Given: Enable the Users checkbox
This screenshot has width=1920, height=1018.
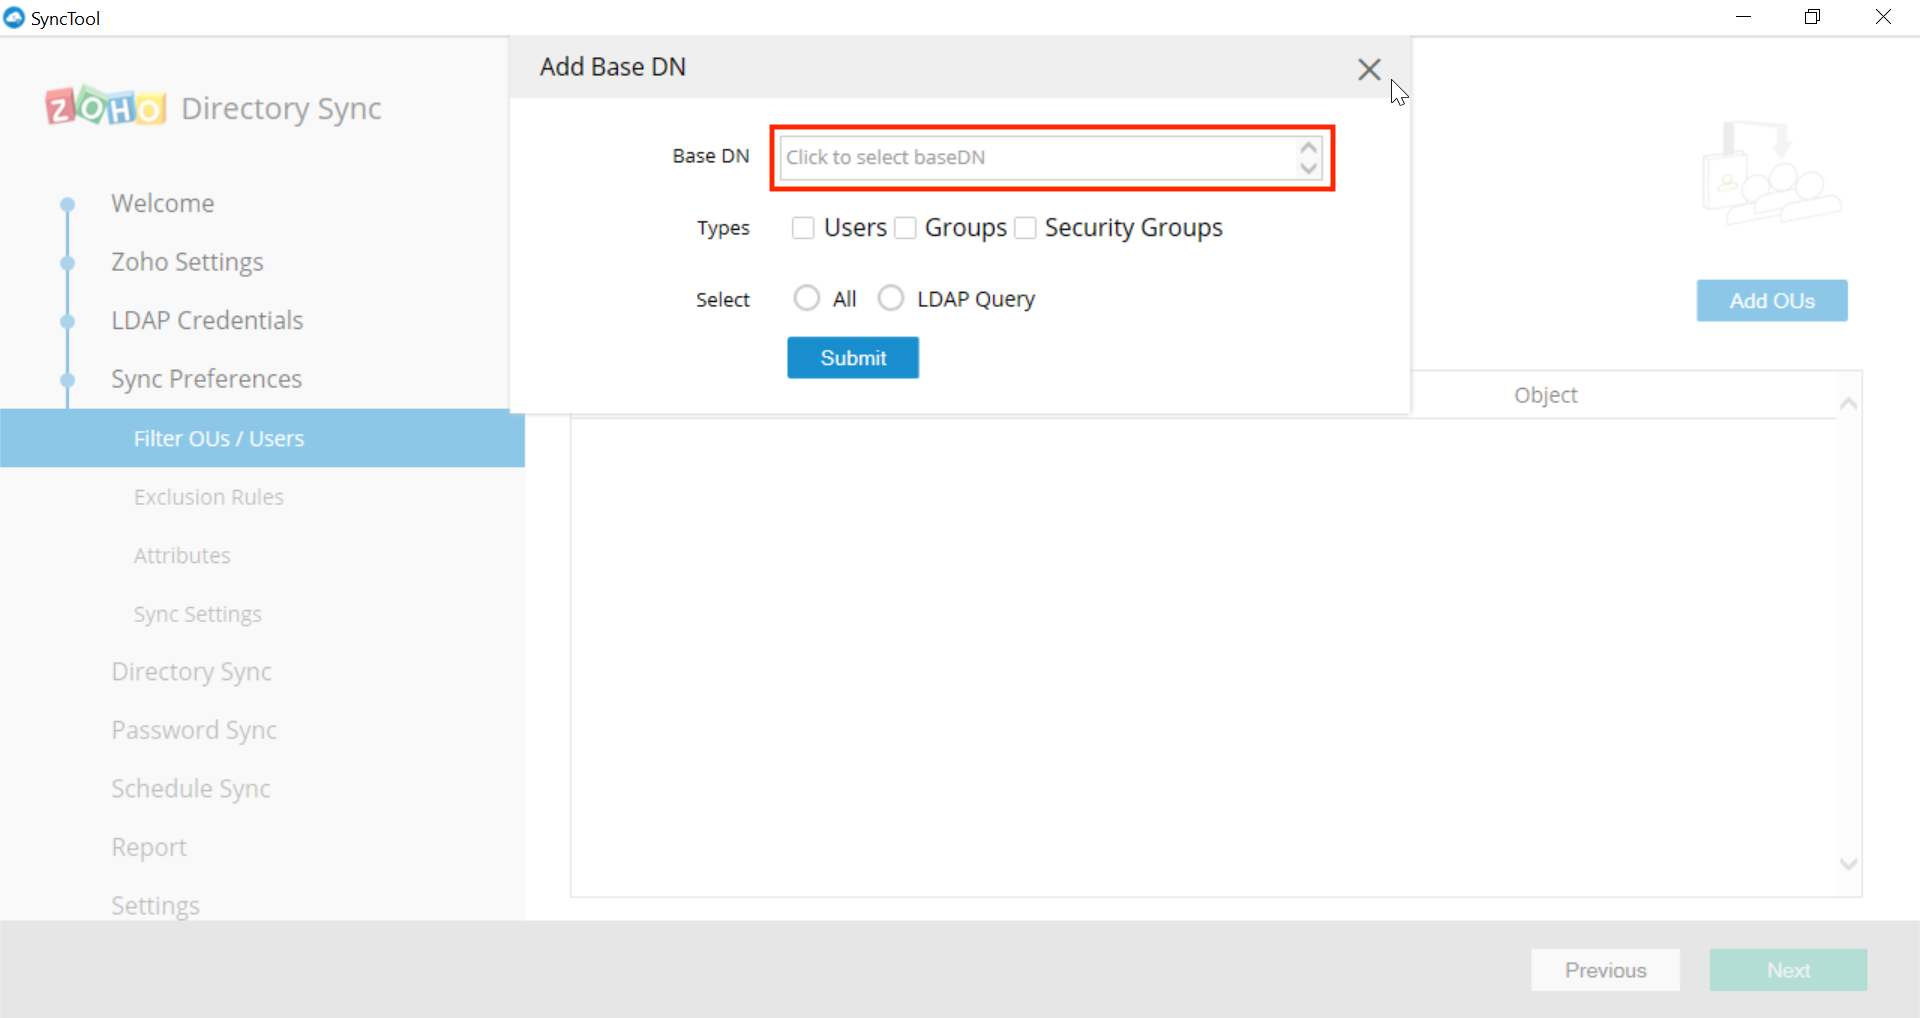Looking at the screenshot, I should point(804,227).
